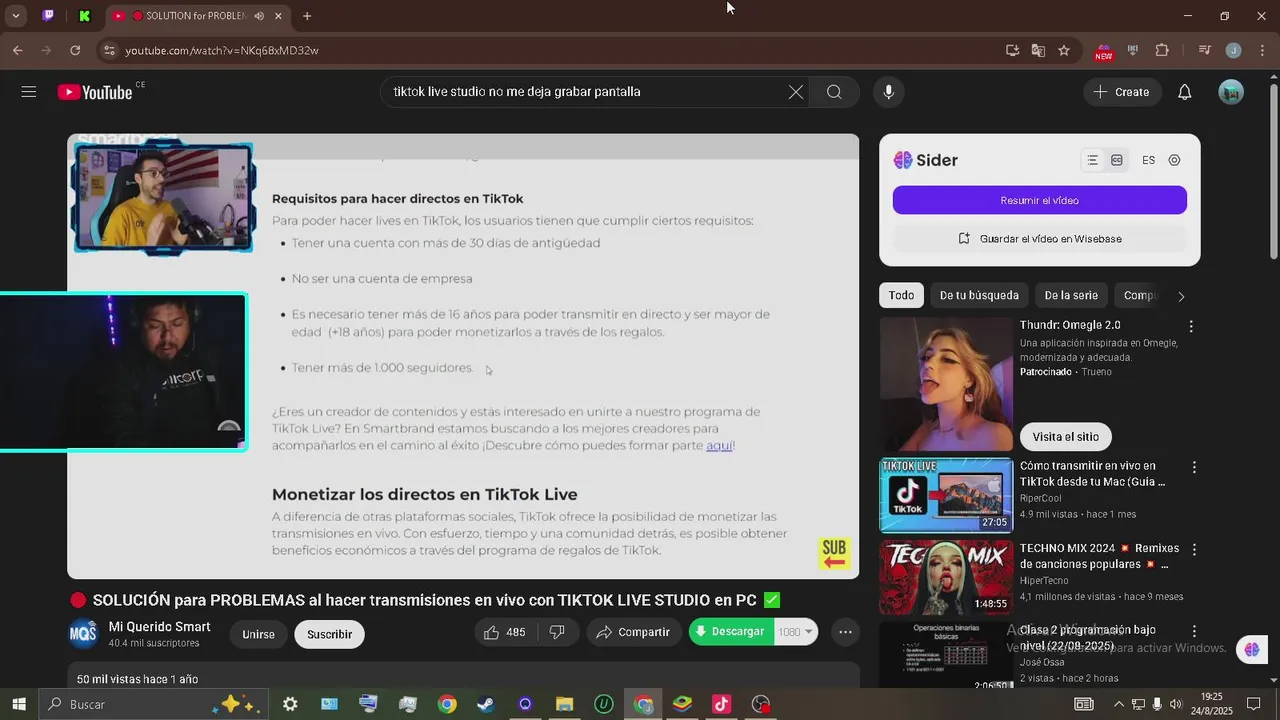Screen dimensions: 1280x720
Task: Select the Sider list view icon
Action: click(x=1093, y=160)
